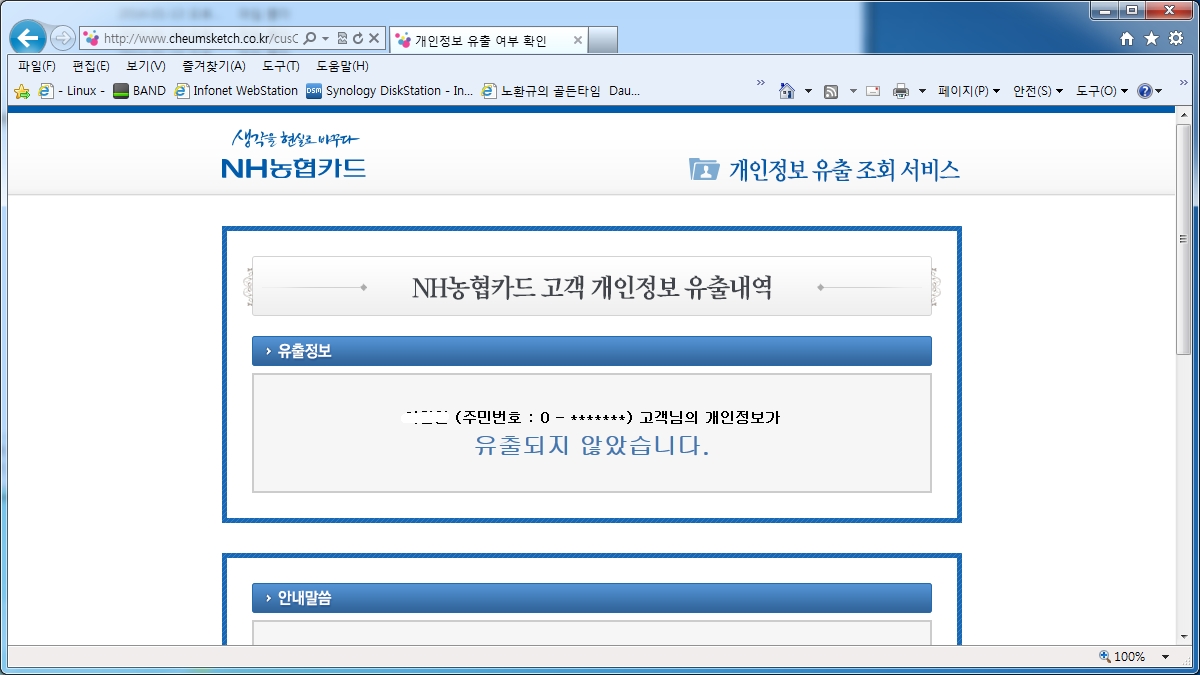The height and width of the screenshot is (675, 1200).
Task: Click the search magnifier in address bar
Action: click(x=309, y=38)
